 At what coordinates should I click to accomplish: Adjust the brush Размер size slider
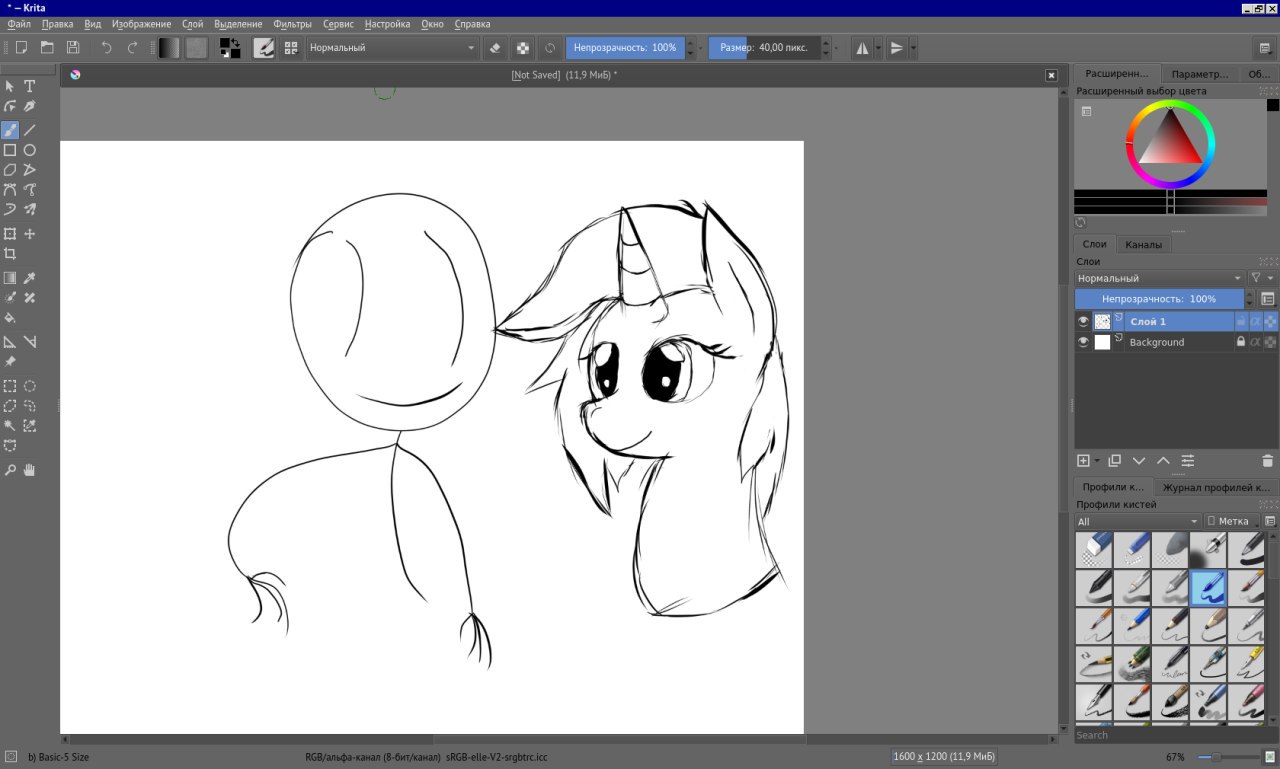(765, 47)
